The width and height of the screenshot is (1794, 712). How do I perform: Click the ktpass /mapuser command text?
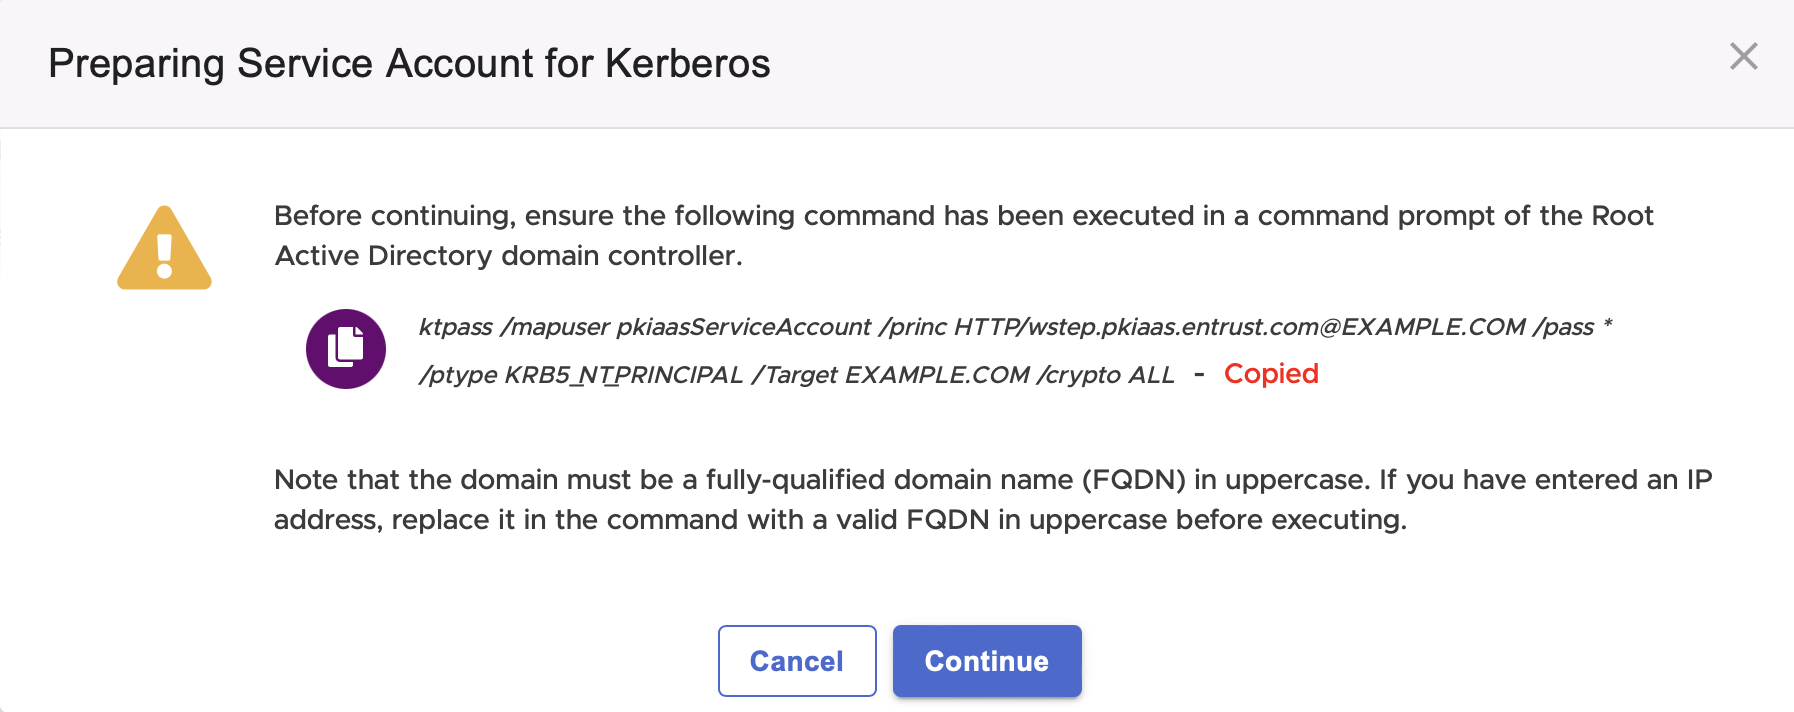(x=513, y=327)
